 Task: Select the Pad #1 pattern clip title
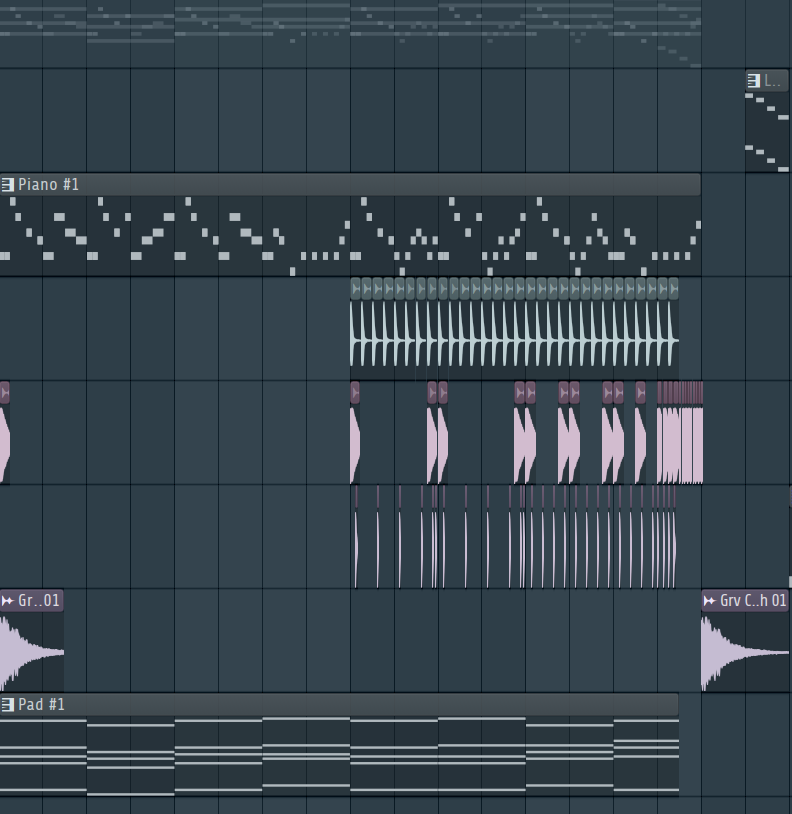(x=42, y=704)
